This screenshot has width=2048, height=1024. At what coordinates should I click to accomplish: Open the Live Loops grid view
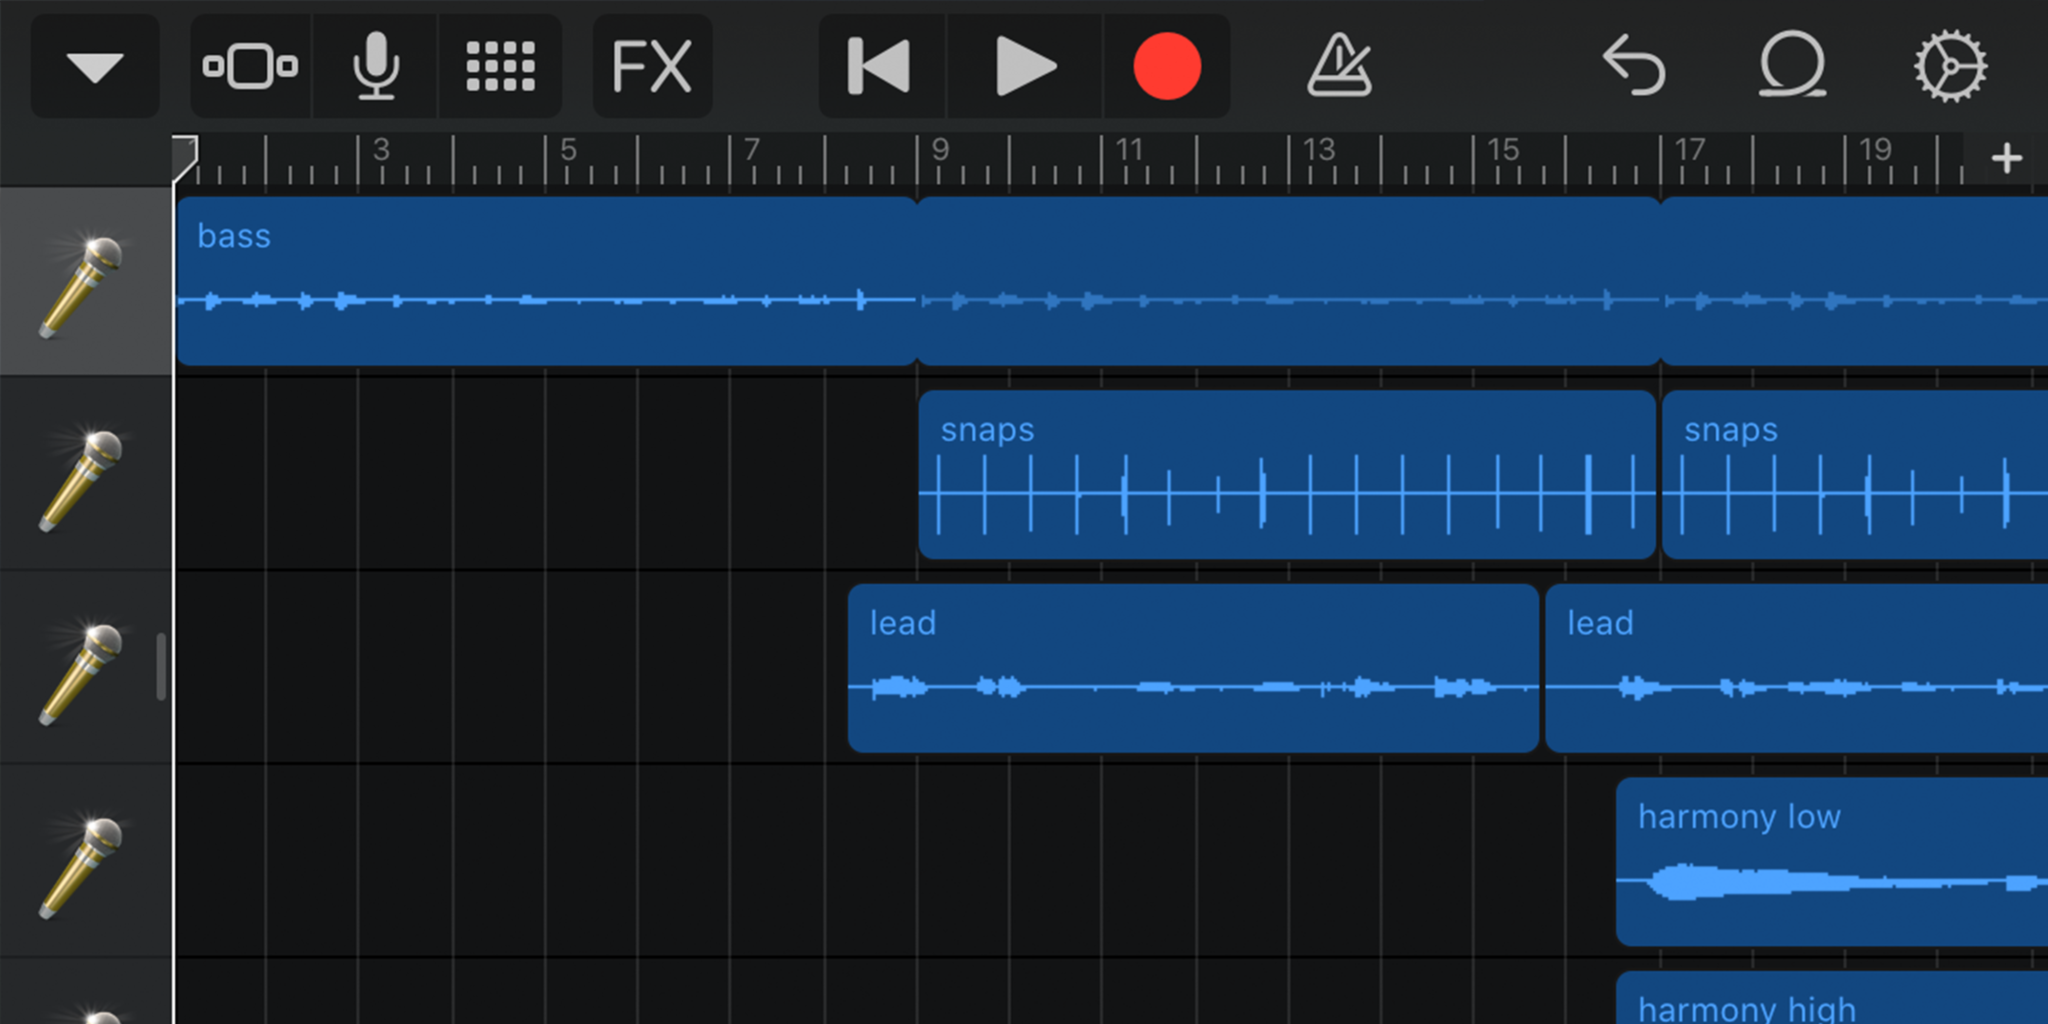tap(500, 67)
